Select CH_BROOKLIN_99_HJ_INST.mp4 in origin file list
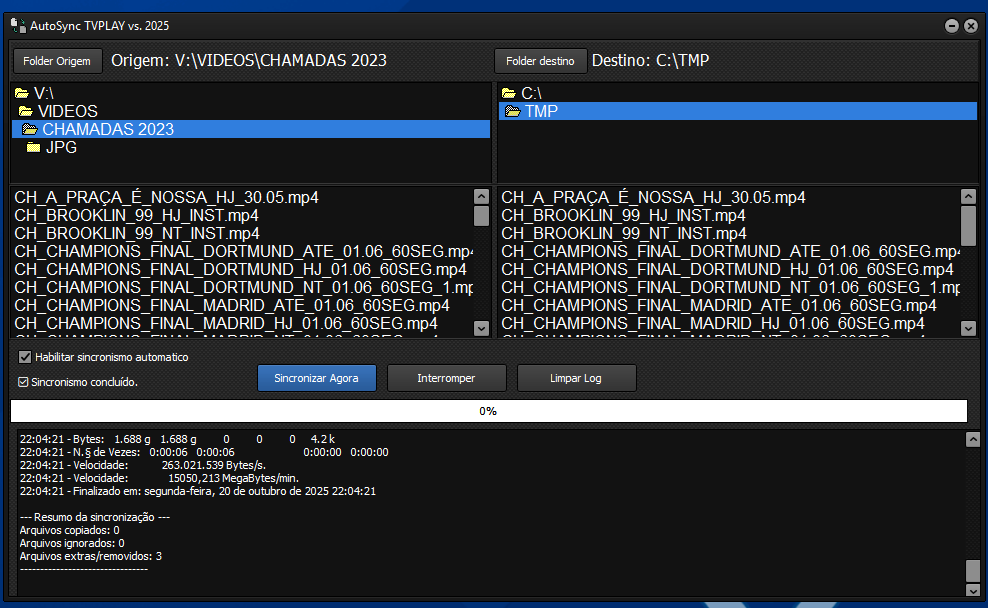The width and height of the screenshot is (988, 610). pyautogui.click(x=137, y=215)
